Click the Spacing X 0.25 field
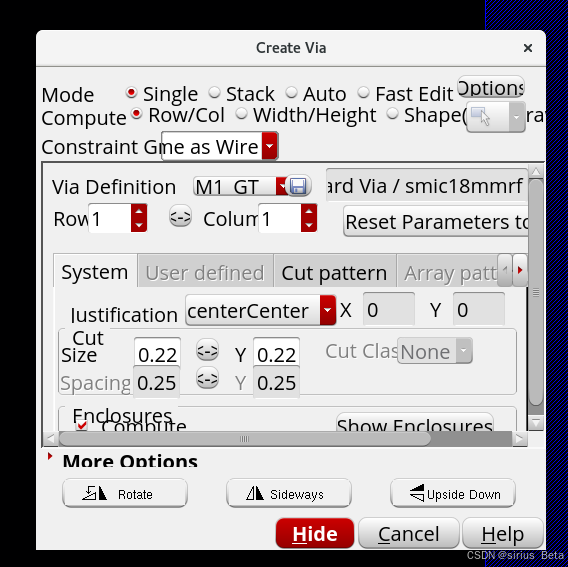This screenshot has height=567, width=568. click(156, 382)
